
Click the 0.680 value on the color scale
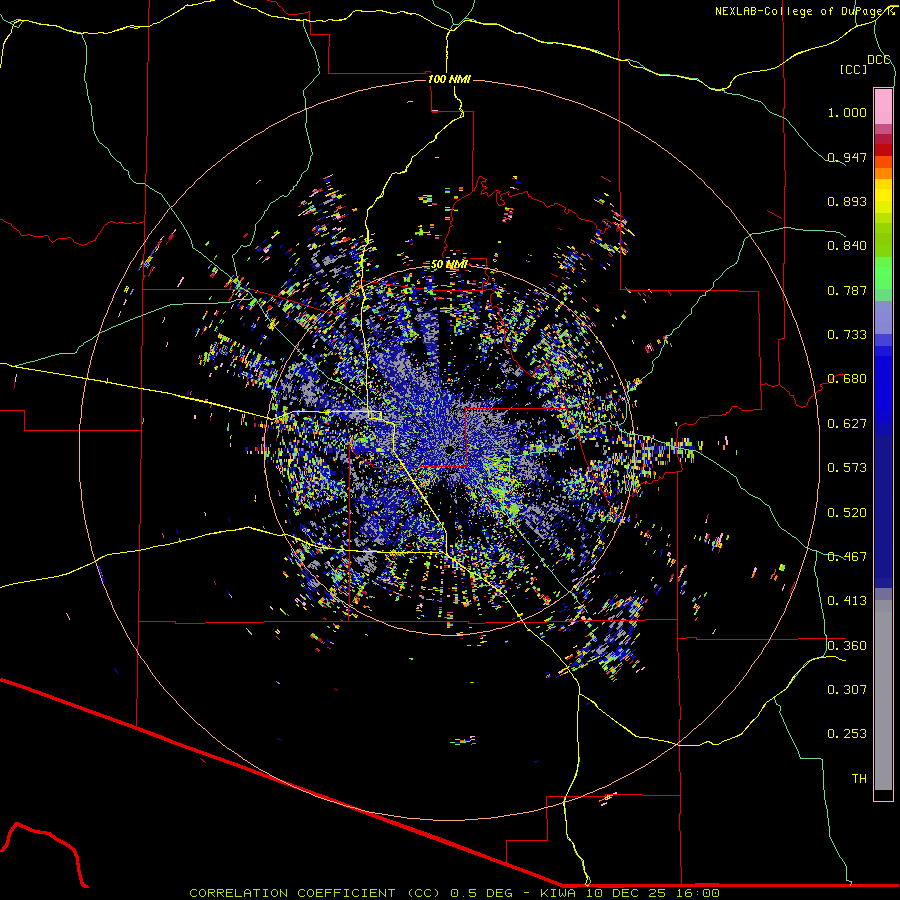click(847, 379)
